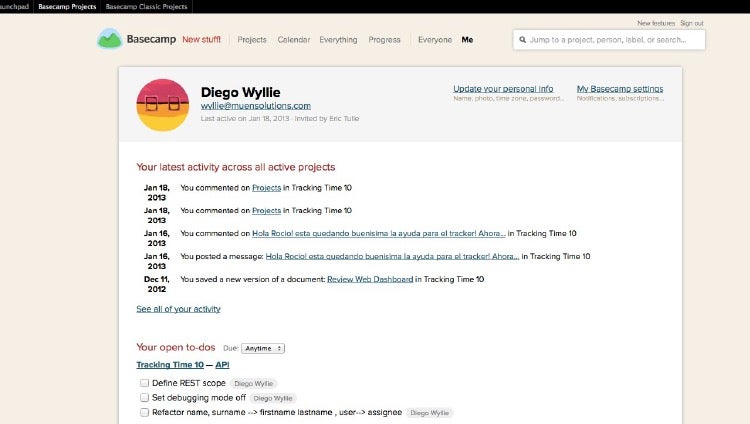
Task: Click the Set debugging mode off text
Action: tap(199, 398)
